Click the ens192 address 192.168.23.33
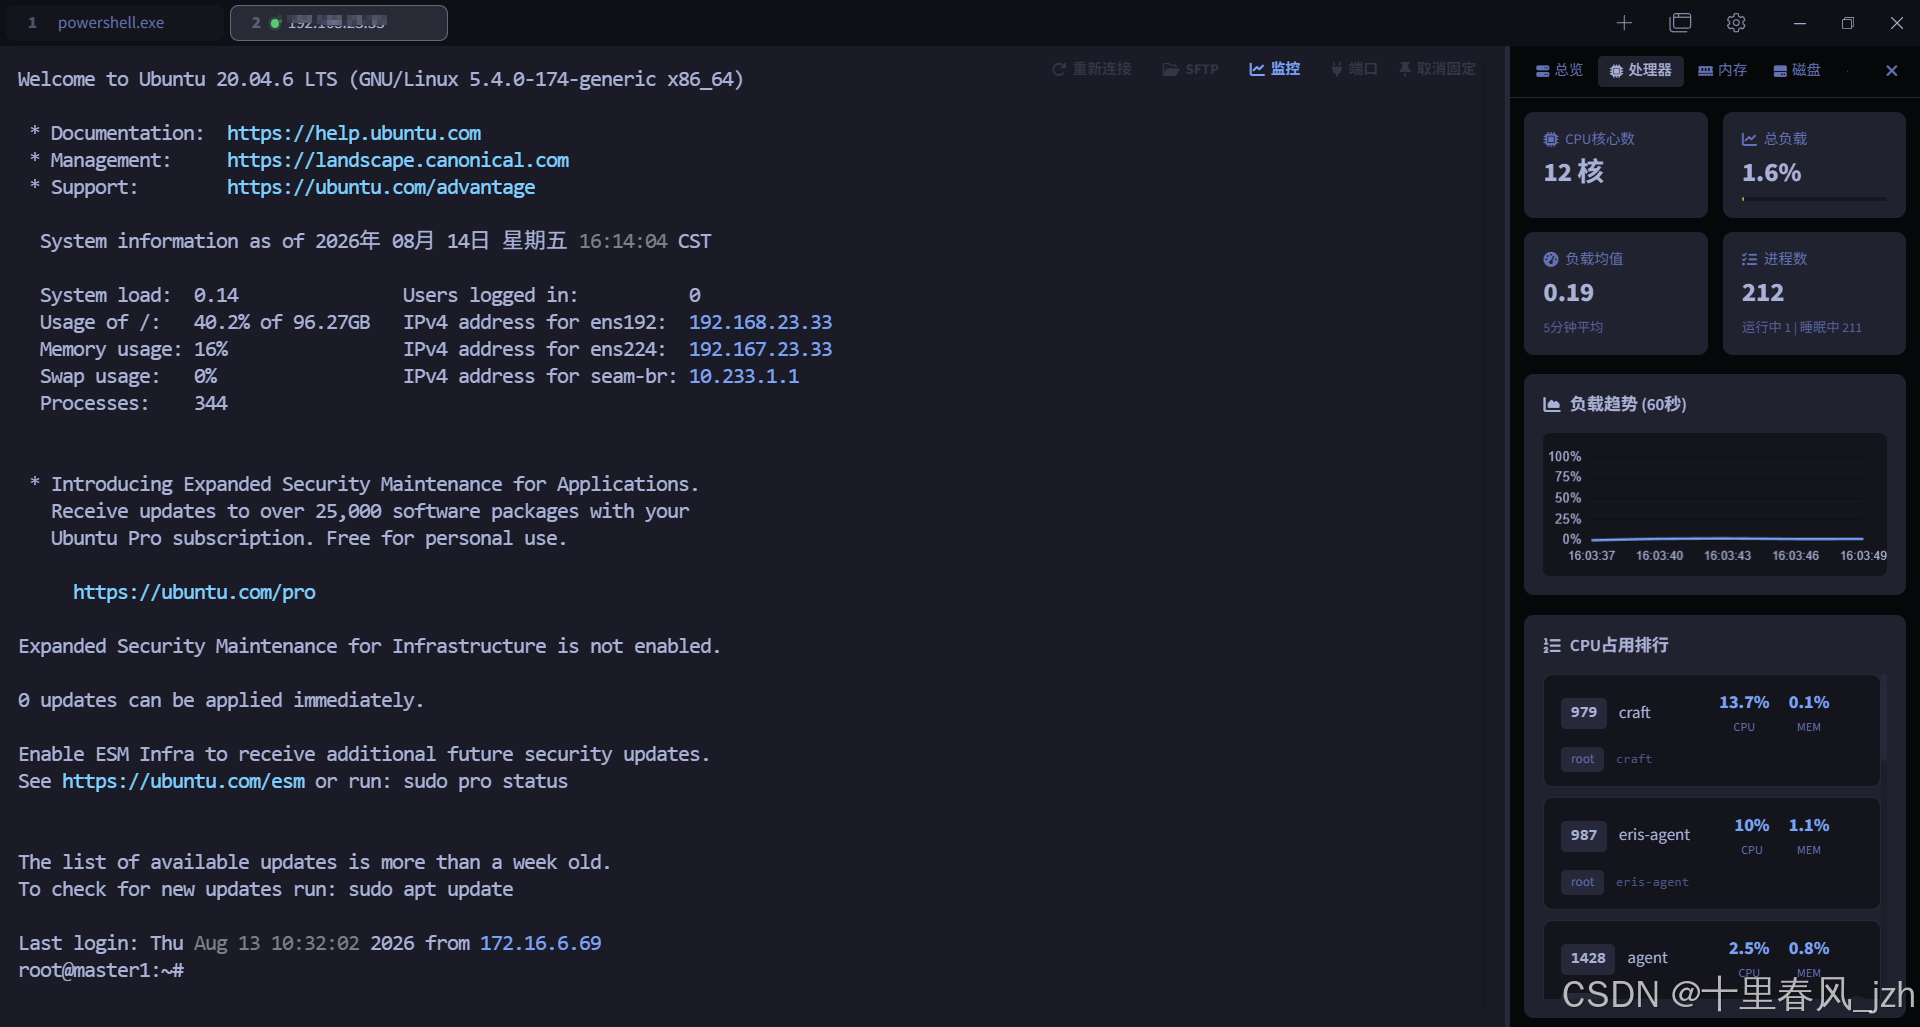This screenshot has width=1920, height=1027. coord(760,322)
